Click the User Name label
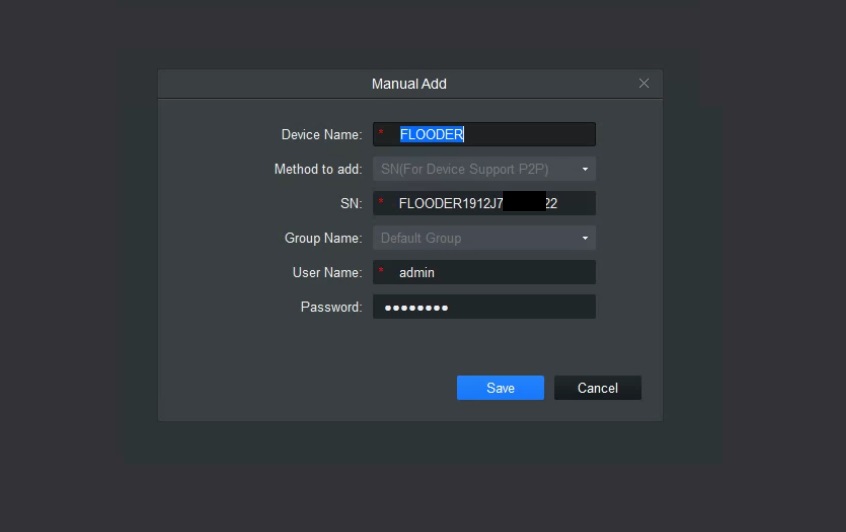This screenshot has height=532, width=846. (327, 273)
